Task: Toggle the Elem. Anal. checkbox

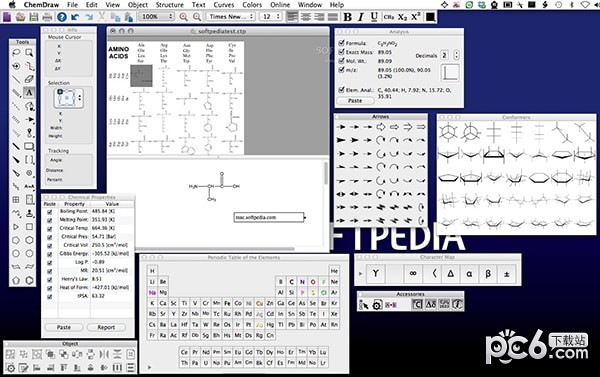Action: pos(341,90)
